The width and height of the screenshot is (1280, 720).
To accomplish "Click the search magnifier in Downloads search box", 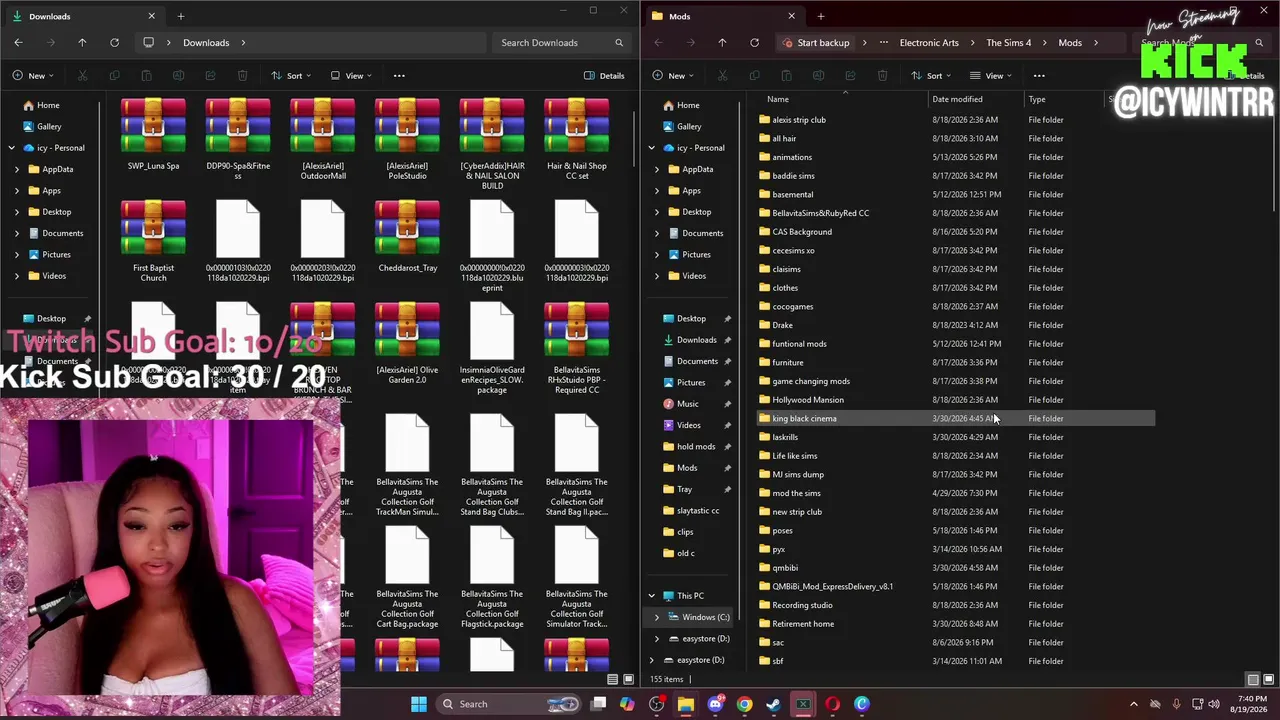I will pyautogui.click(x=619, y=43).
